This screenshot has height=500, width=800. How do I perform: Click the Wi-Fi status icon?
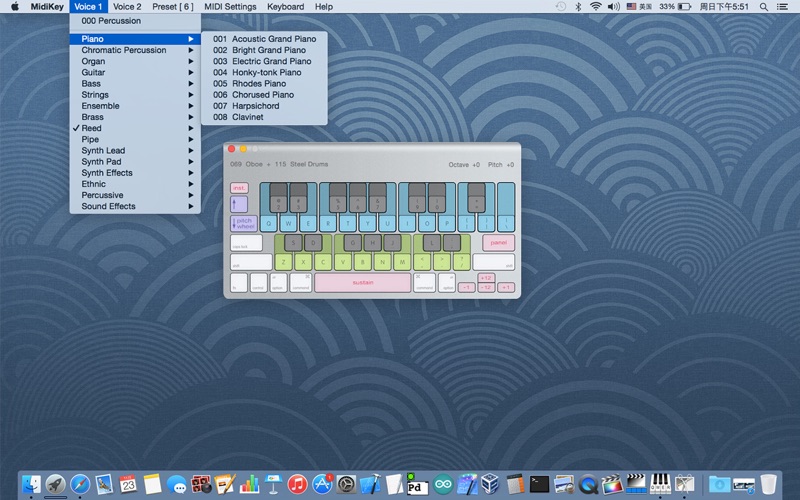coord(596,7)
